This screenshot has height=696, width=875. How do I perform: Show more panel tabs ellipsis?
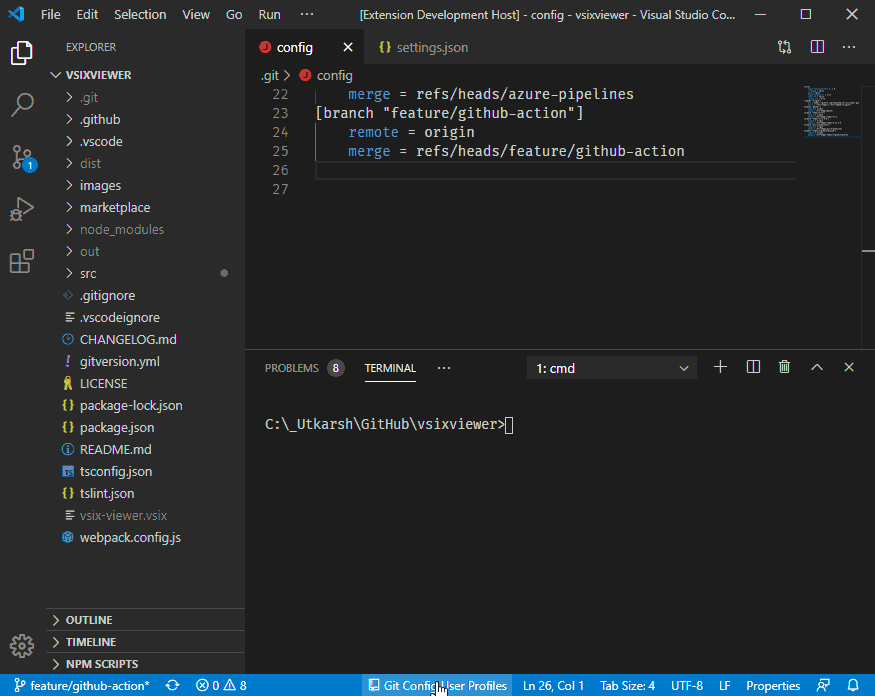[x=444, y=368]
